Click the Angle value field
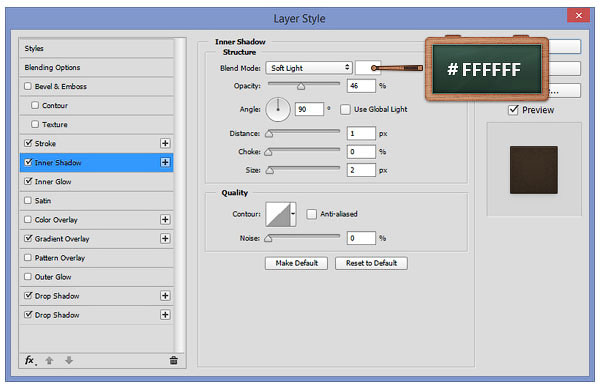The width and height of the screenshot is (600, 388). click(309, 109)
